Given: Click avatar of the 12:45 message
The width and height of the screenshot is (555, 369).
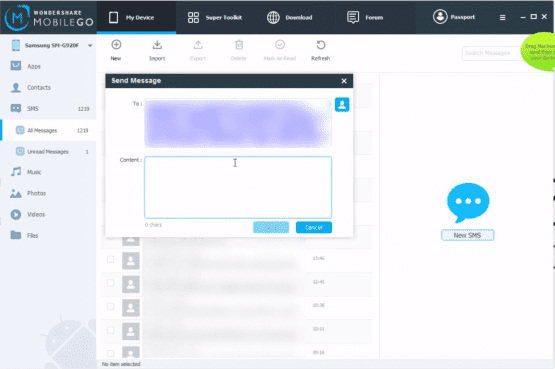Looking at the screenshot, I should 131,284.
